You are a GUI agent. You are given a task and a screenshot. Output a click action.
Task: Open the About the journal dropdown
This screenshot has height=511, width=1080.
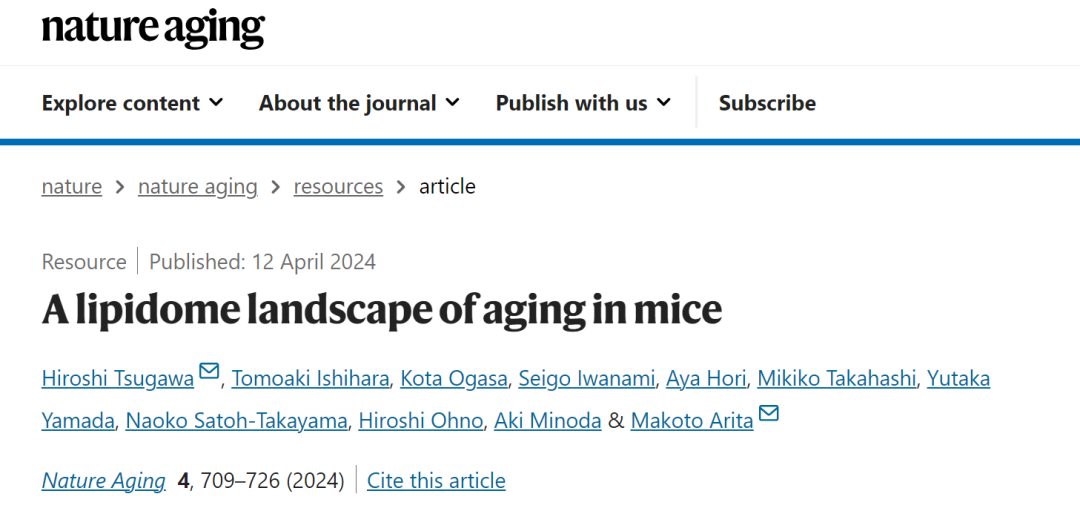click(359, 103)
